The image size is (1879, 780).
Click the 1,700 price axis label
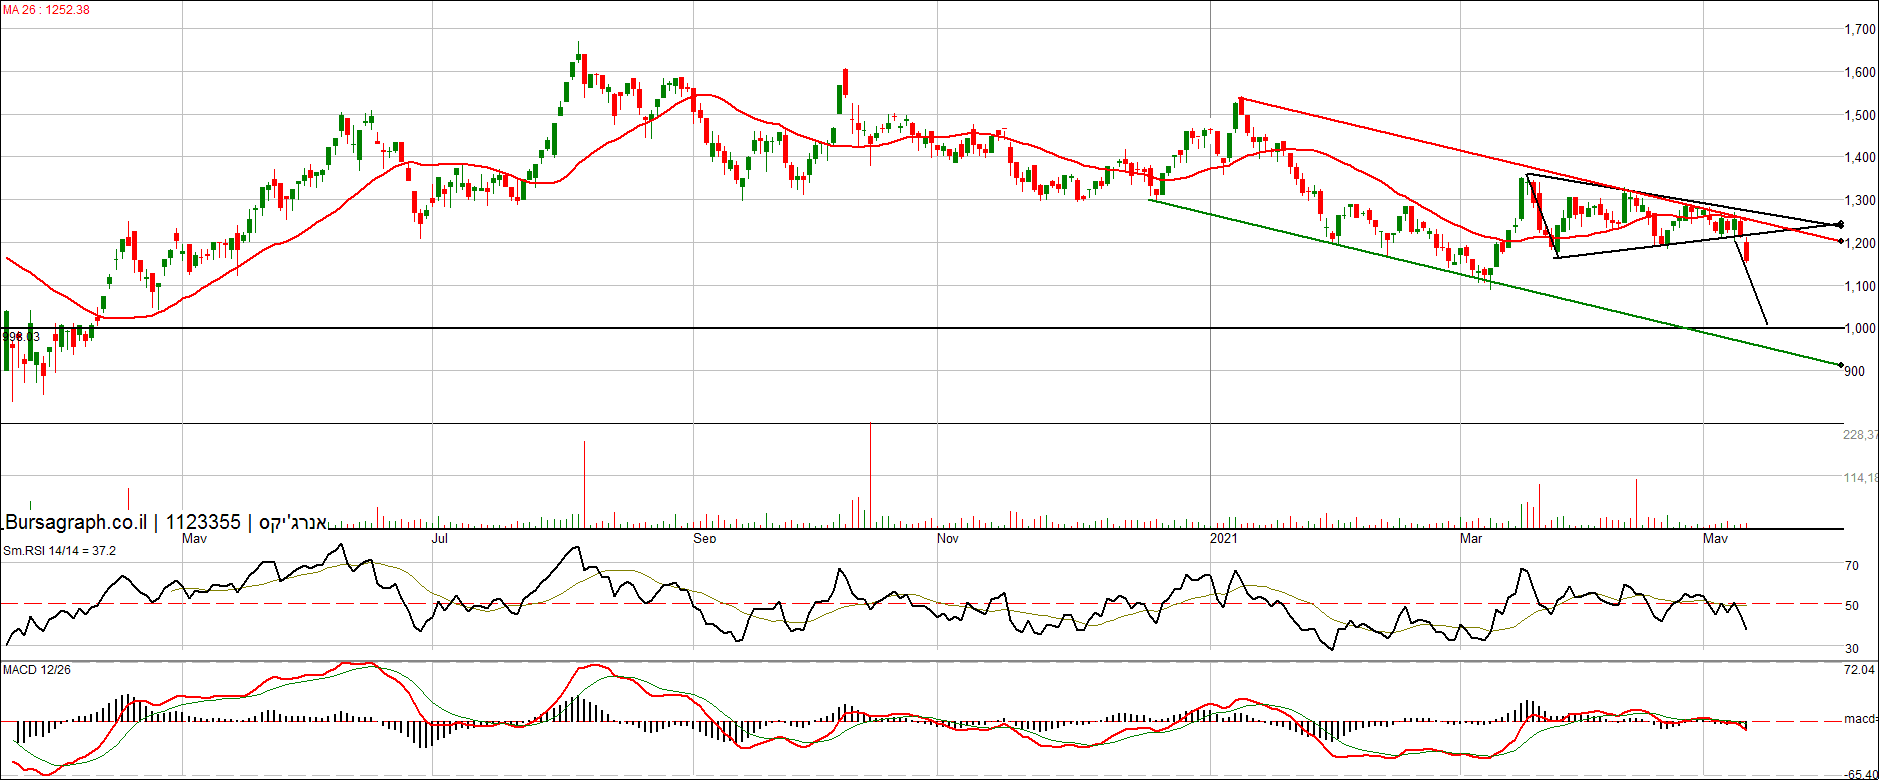(1860, 30)
